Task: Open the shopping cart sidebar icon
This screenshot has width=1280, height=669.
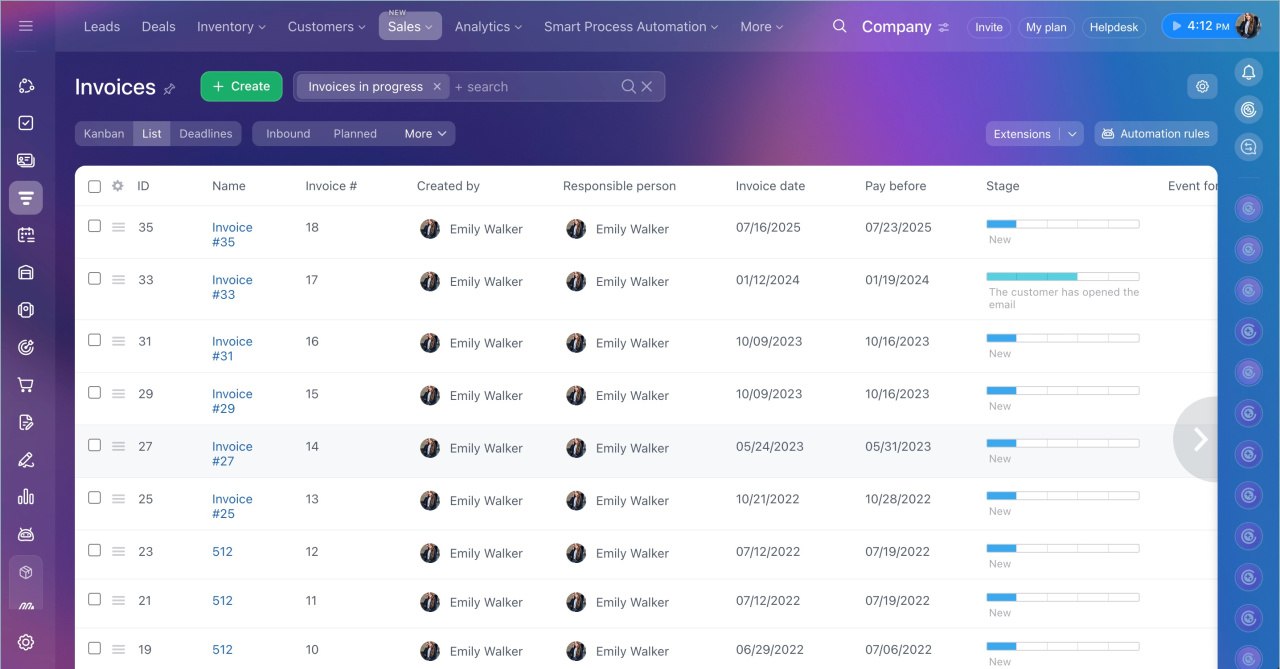Action: [26, 385]
